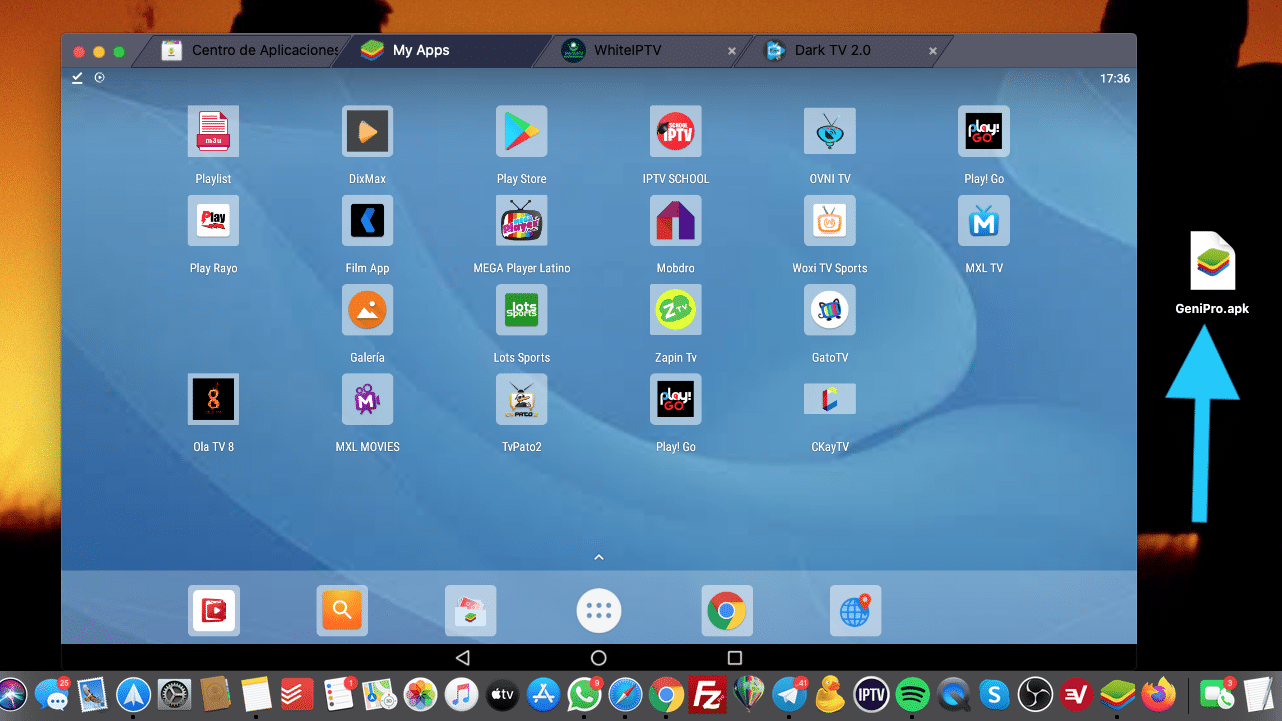Launch OVNI TV

point(829,131)
